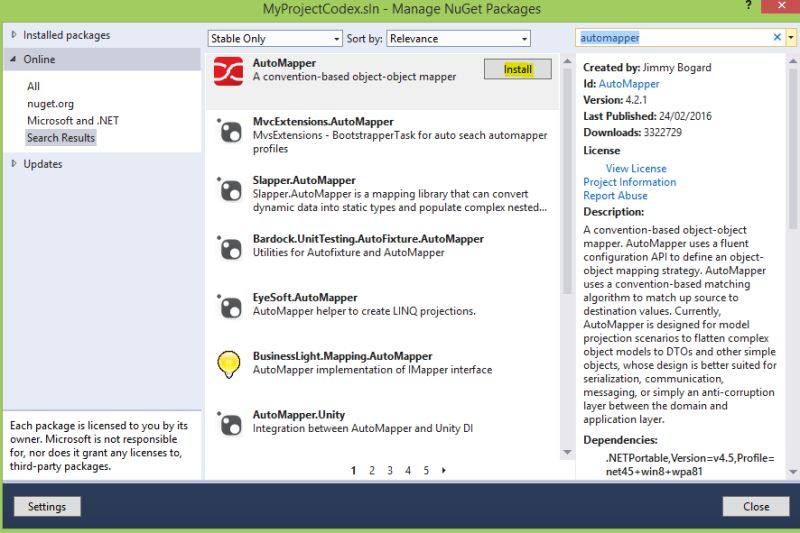Click the Dependencies: heading
The image size is (800, 533).
coord(620,440)
